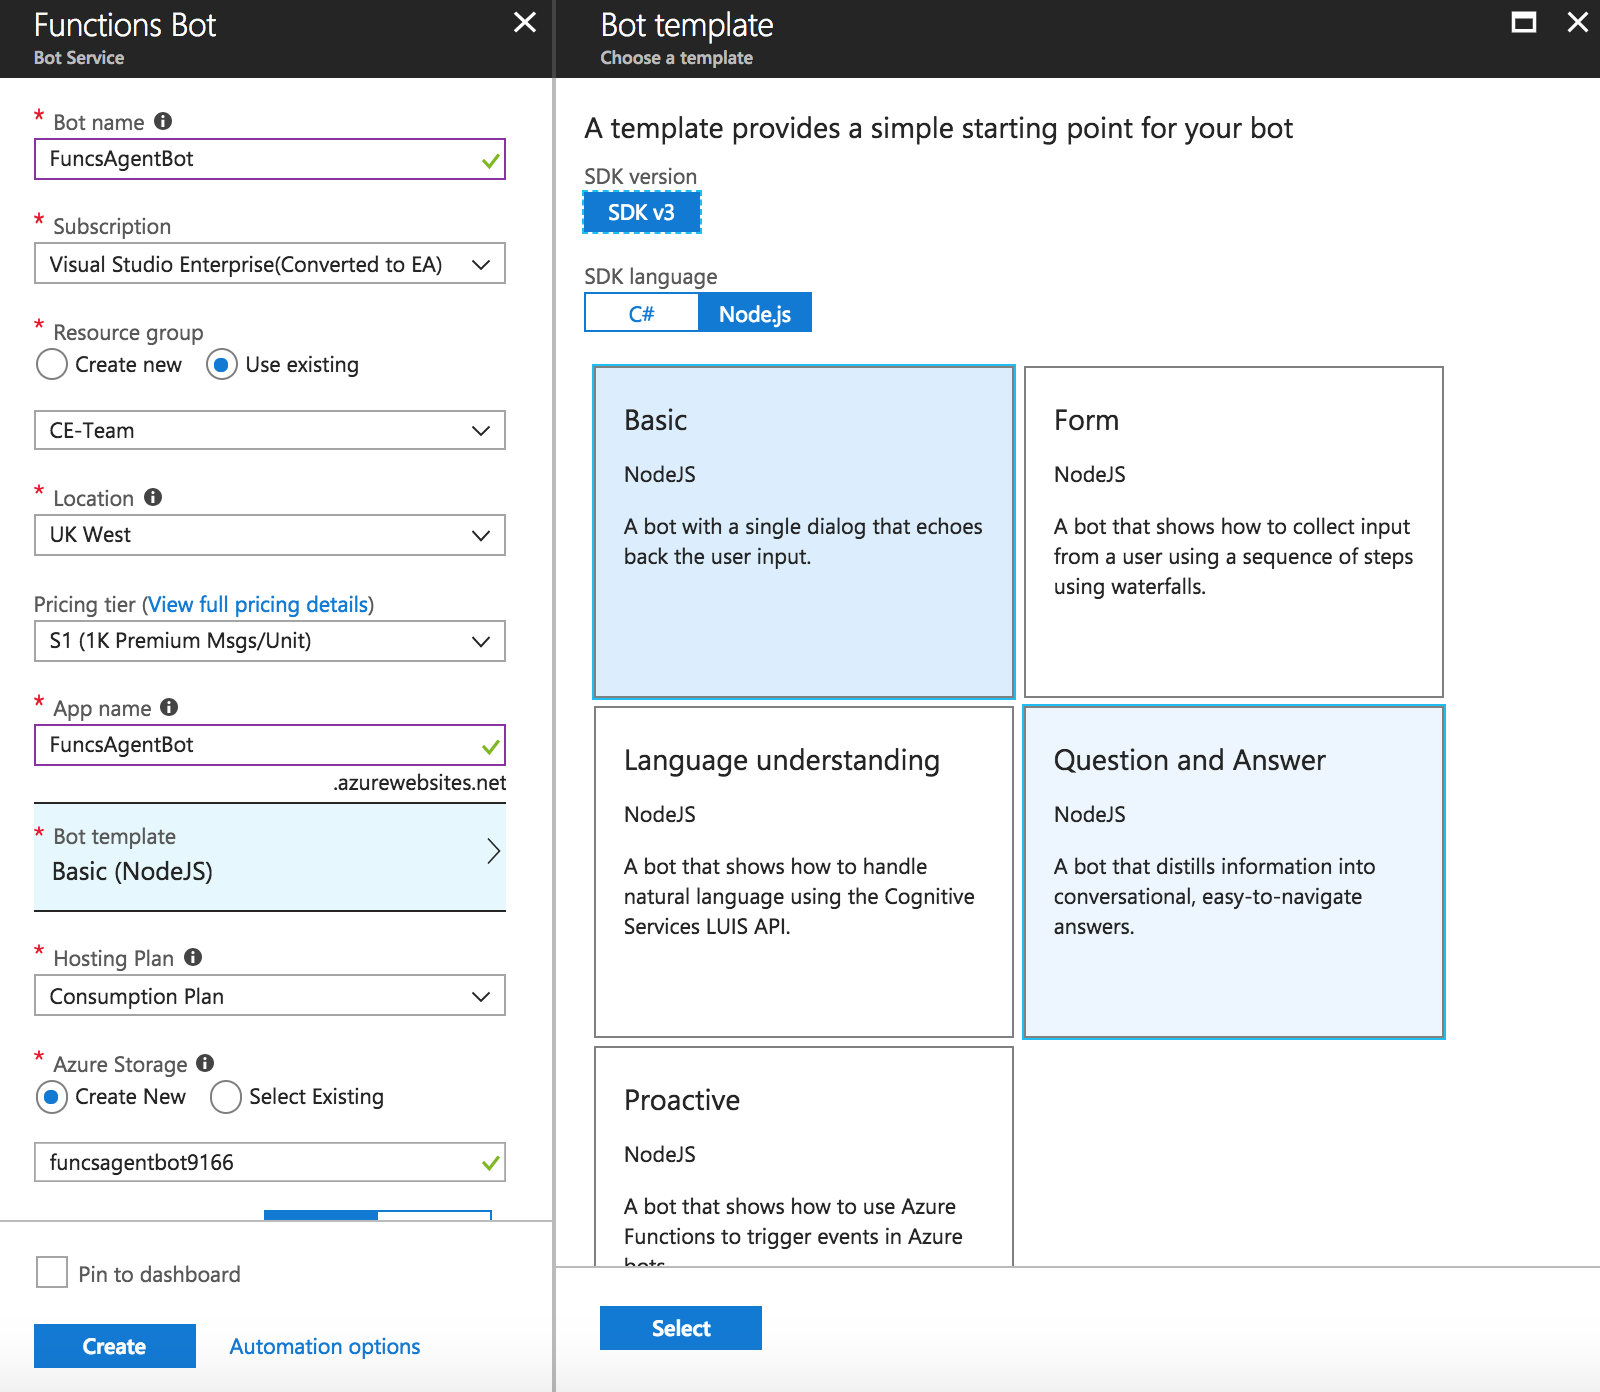Open the Bot template Basic (NodeJS) row
The height and width of the screenshot is (1392, 1600).
click(x=270, y=857)
